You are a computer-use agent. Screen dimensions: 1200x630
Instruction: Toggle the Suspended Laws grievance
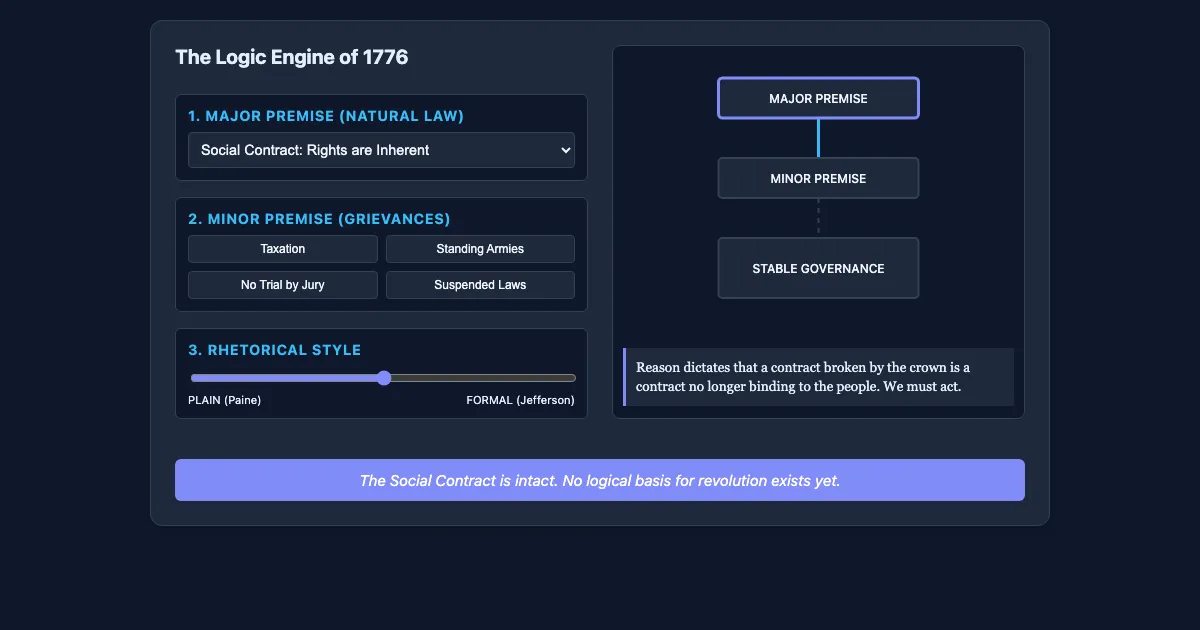point(480,285)
